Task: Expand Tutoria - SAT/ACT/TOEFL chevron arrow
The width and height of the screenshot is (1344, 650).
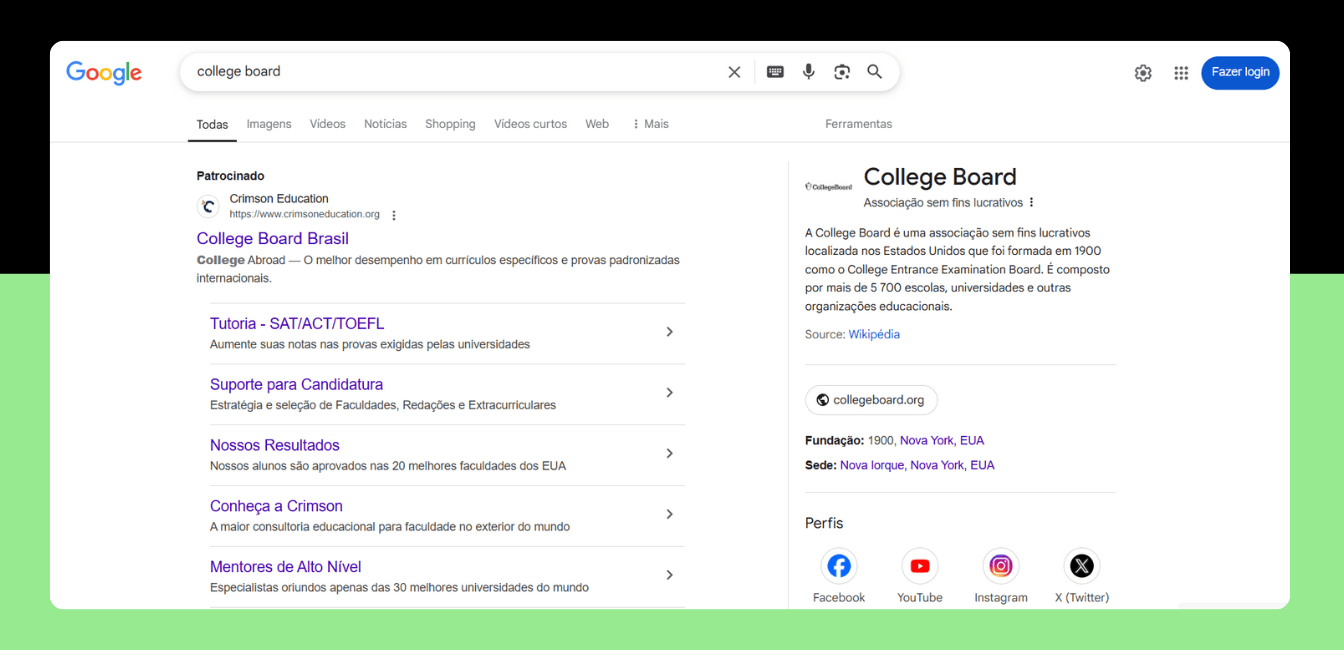Action: [x=670, y=332]
